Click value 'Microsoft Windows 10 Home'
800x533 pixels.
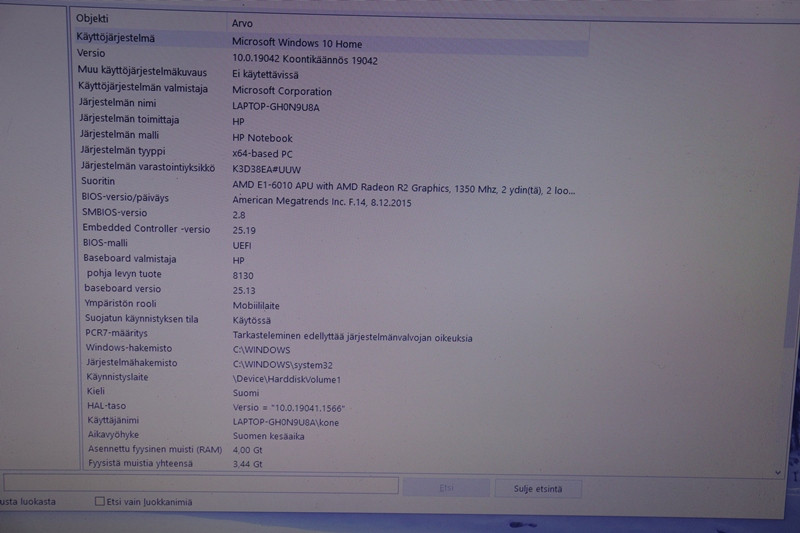pyautogui.click(x=297, y=43)
